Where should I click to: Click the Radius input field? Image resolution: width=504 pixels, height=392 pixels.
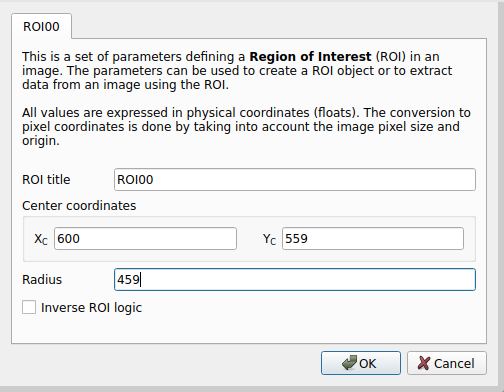tap(295, 279)
